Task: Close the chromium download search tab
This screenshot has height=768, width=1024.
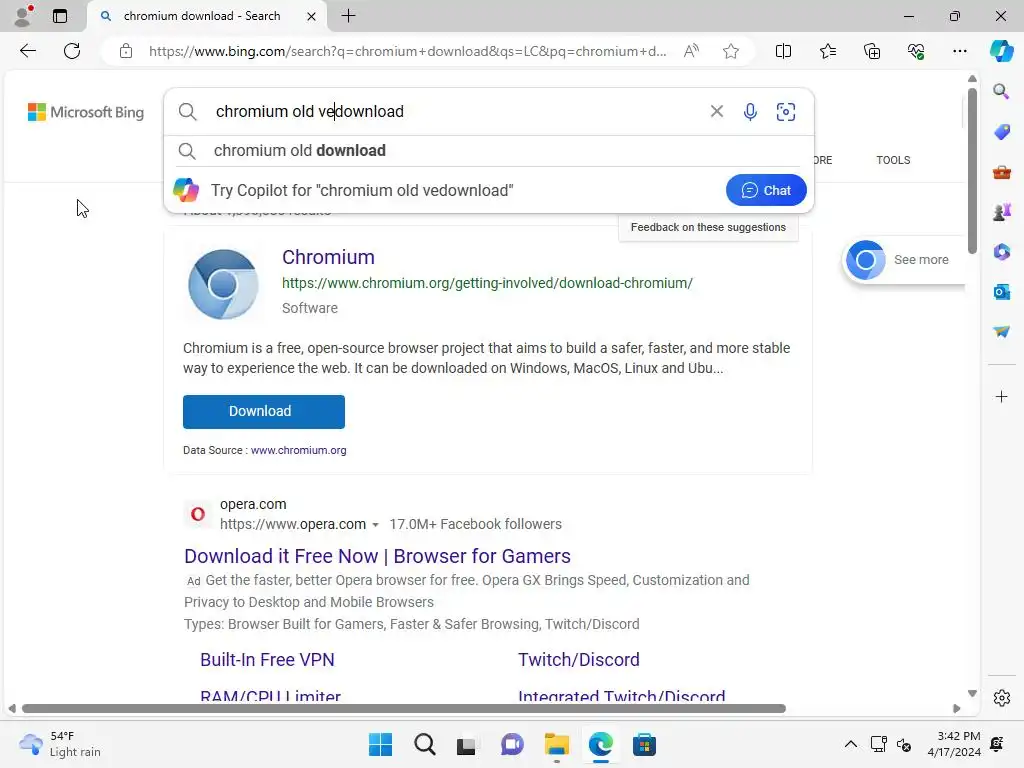Action: tap(312, 16)
